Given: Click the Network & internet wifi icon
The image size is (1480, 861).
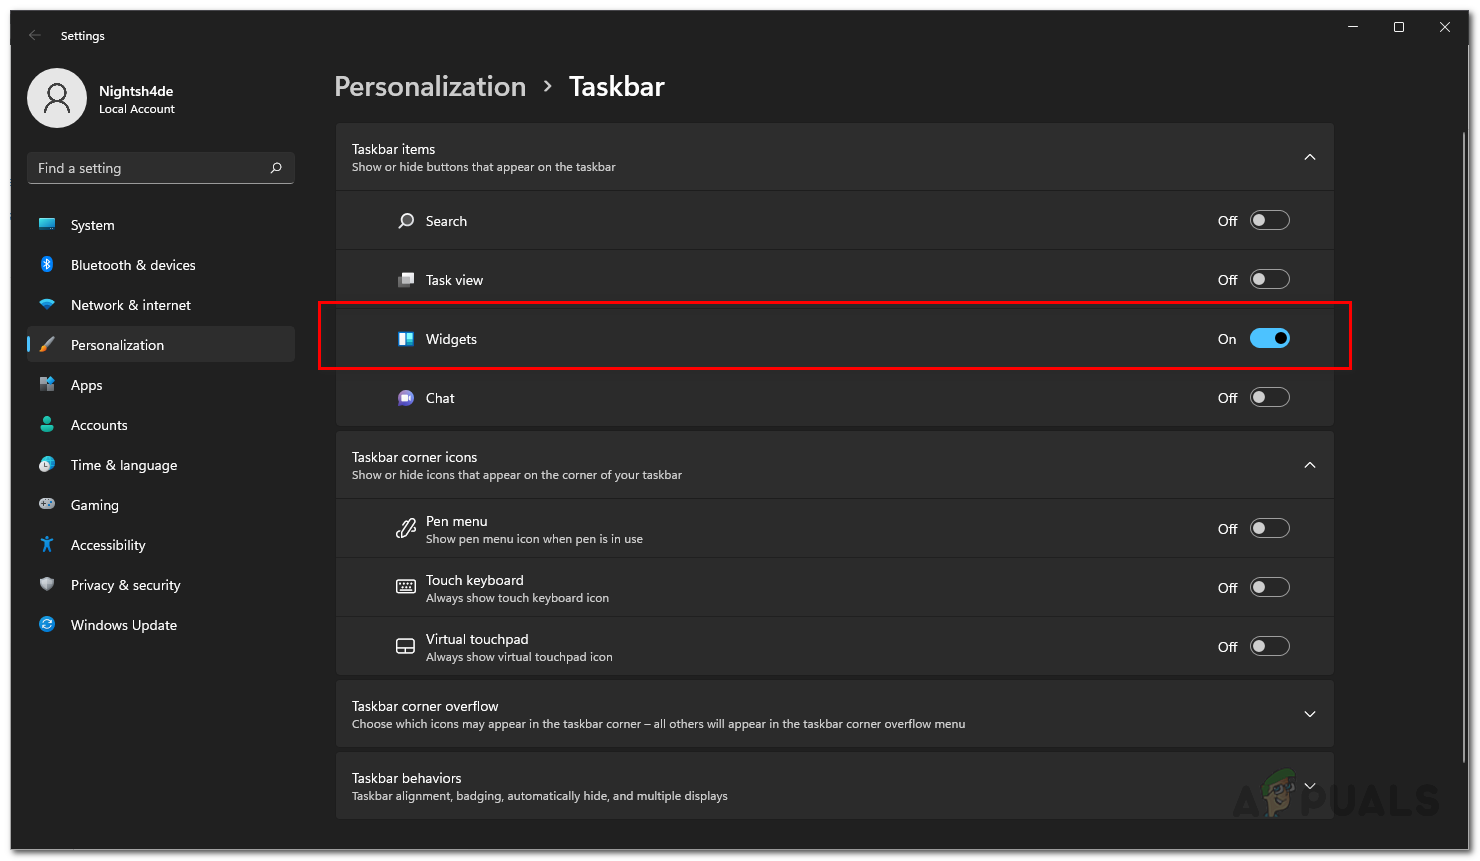Looking at the screenshot, I should (x=47, y=305).
